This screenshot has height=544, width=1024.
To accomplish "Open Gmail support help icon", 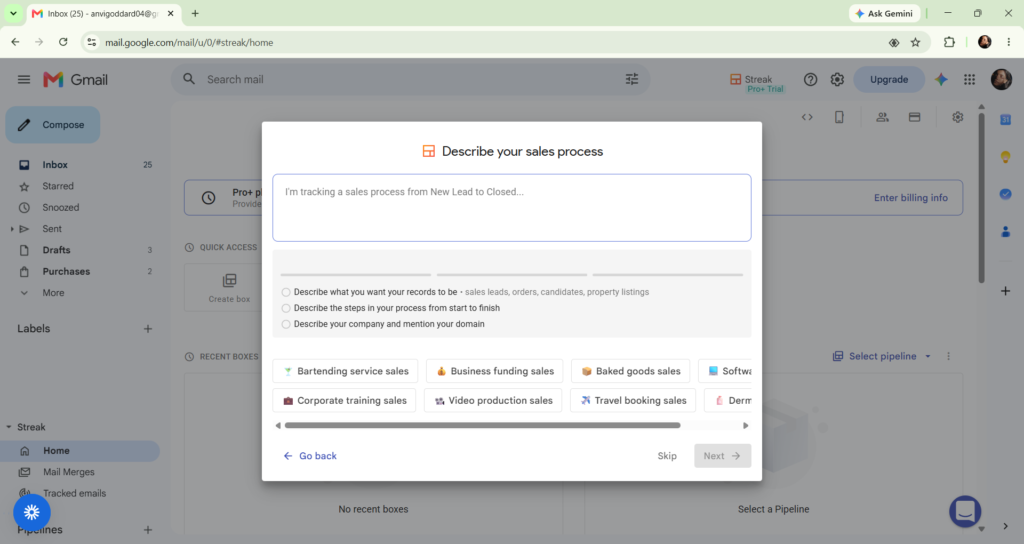I will tap(810, 80).
